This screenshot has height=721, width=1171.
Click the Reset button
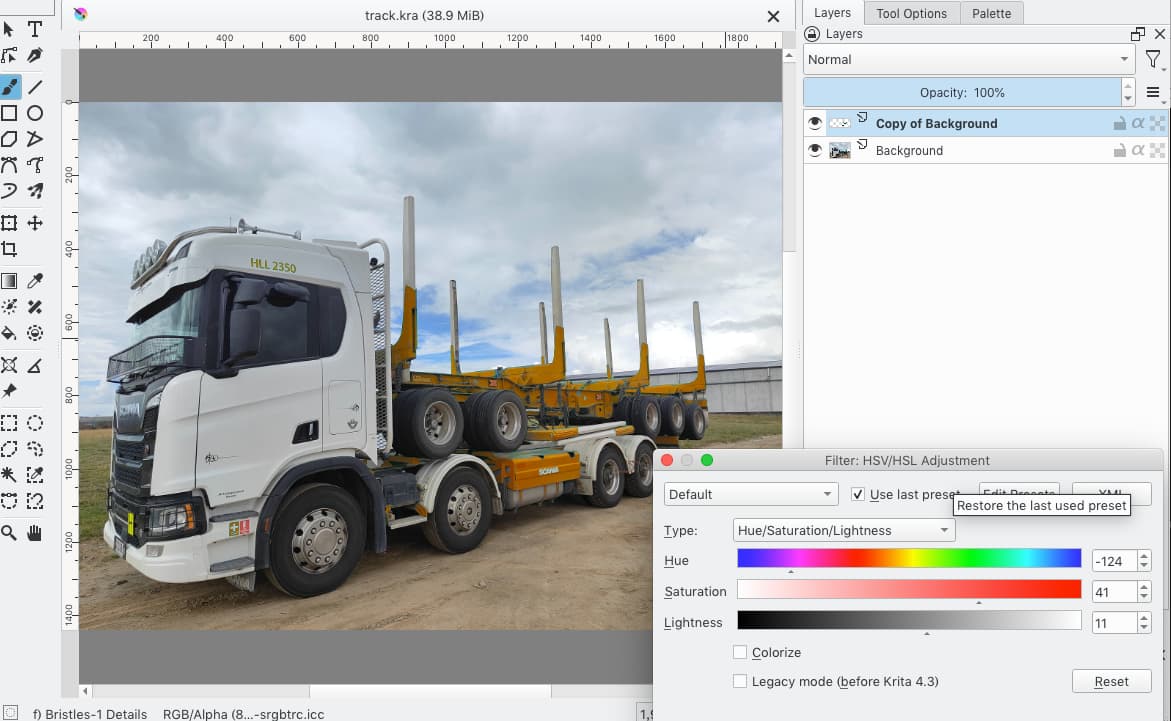1111,681
